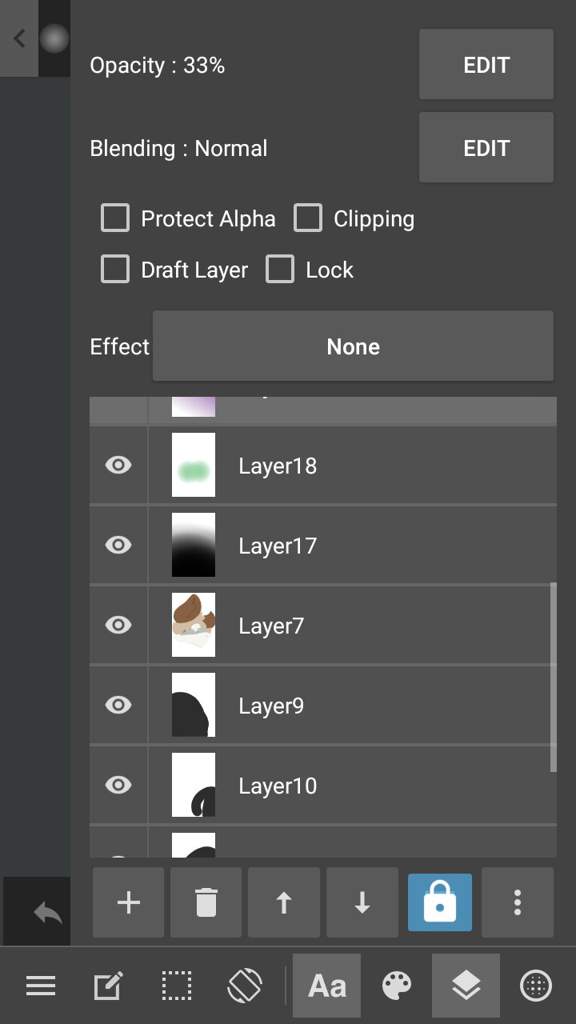Screen dimensions: 576x1024
Task: Add a new layer with plus button
Action: tap(129, 903)
